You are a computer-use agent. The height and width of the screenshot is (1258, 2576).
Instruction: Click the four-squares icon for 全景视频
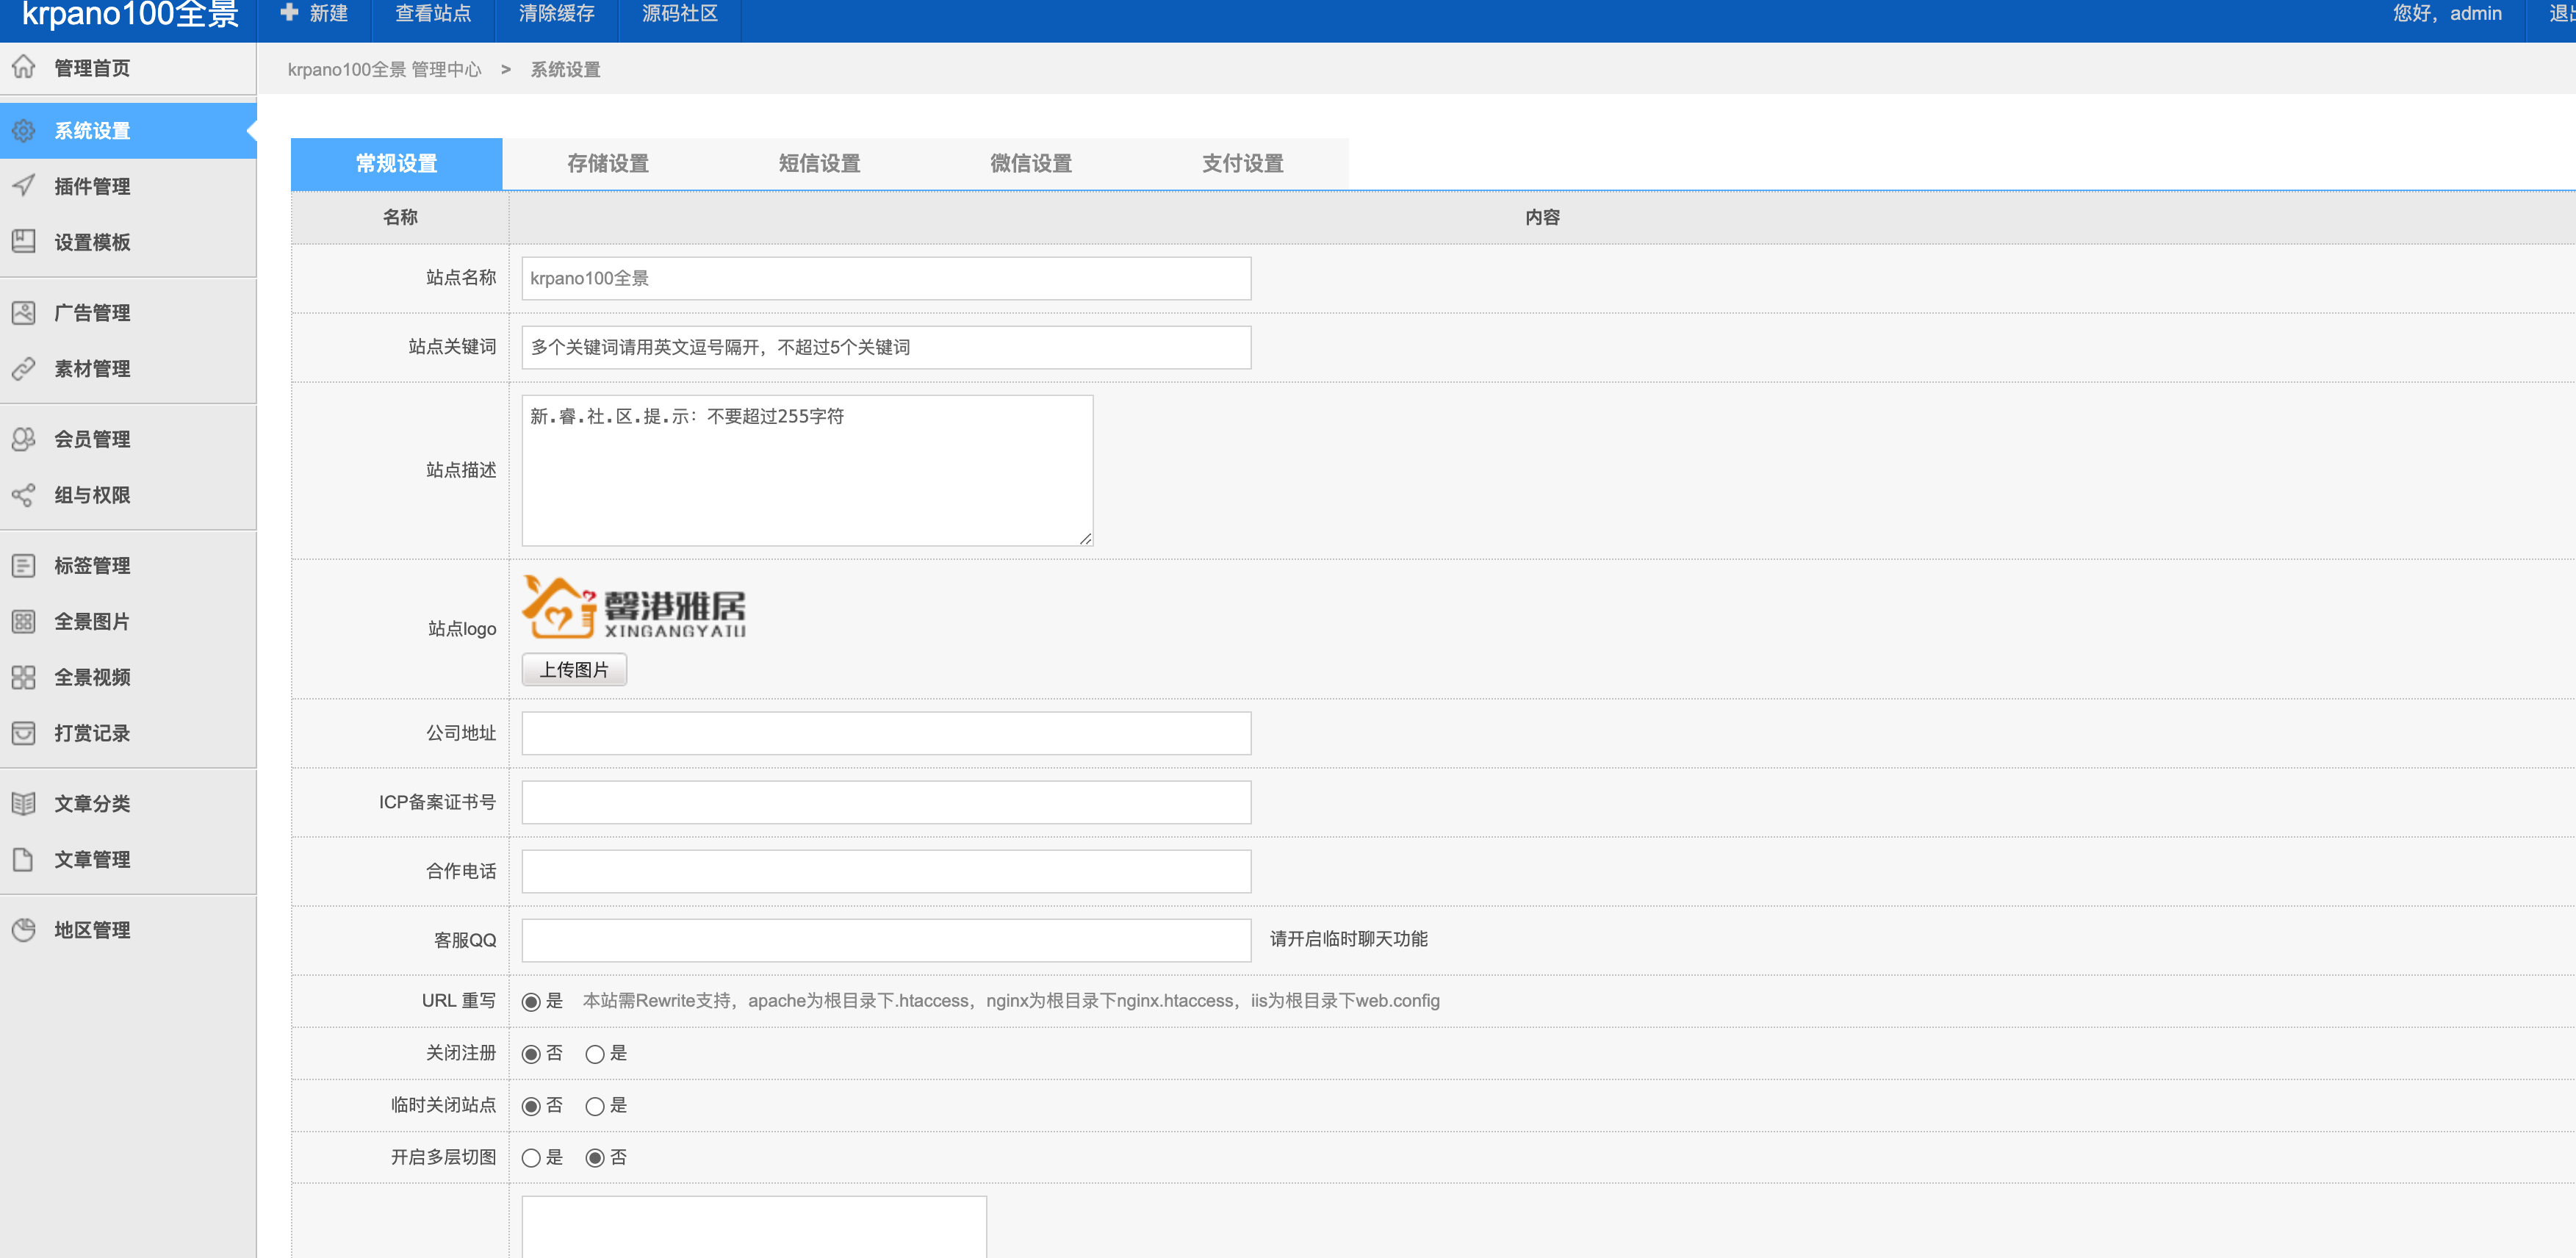pos(24,677)
